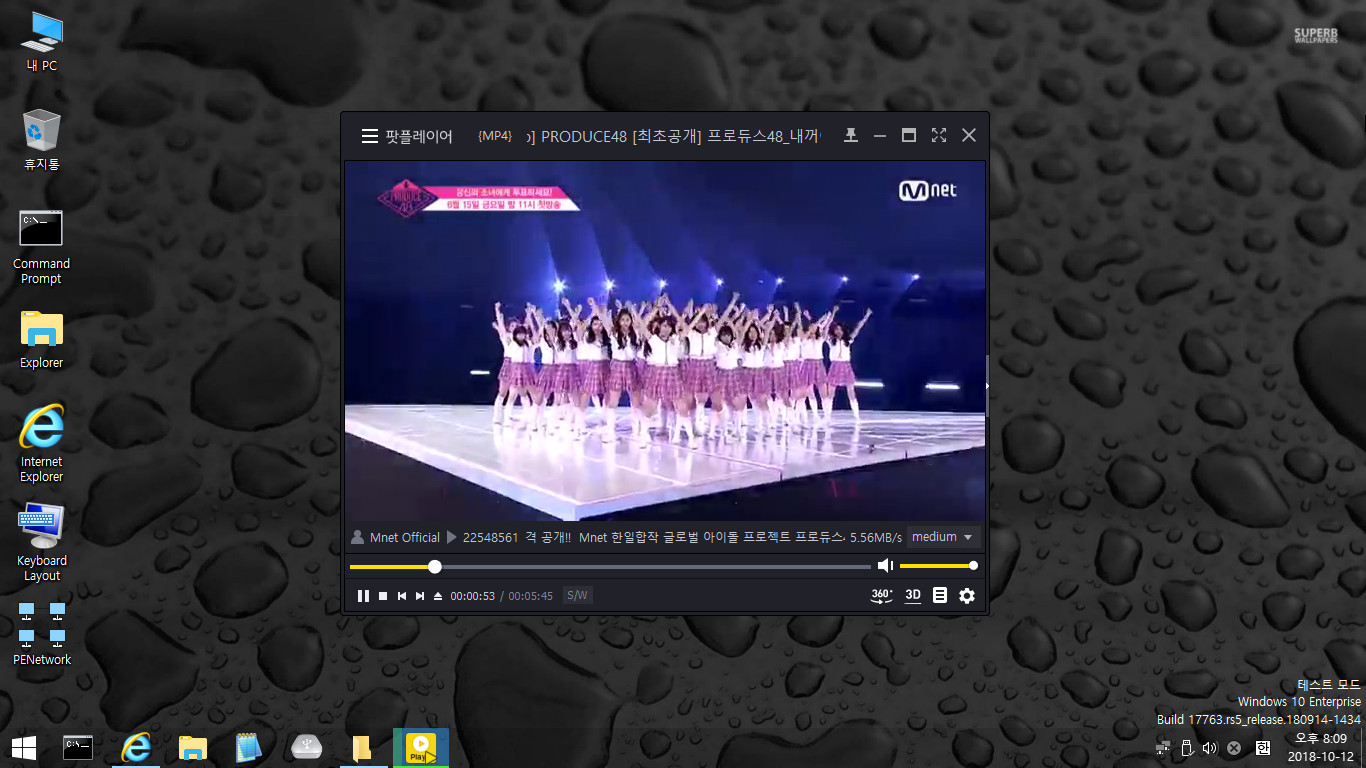Open File Explorer from the taskbar
This screenshot has width=1366, height=768.
click(192, 747)
